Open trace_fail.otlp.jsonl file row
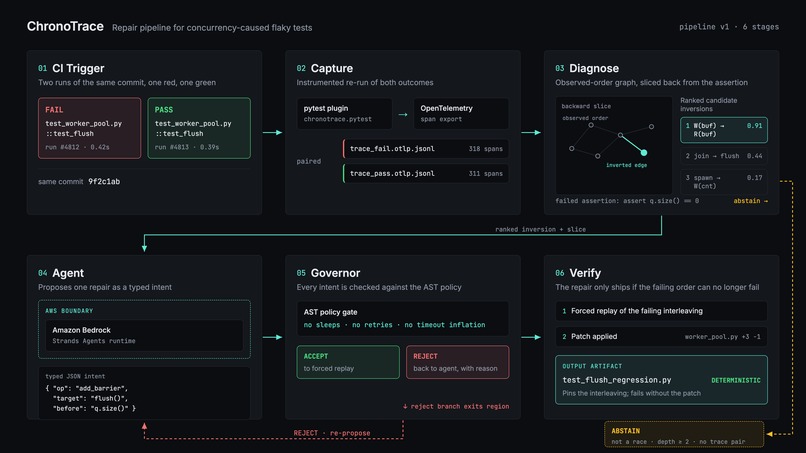The height and width of the screenshot is (453, 806). pos(426,149)
